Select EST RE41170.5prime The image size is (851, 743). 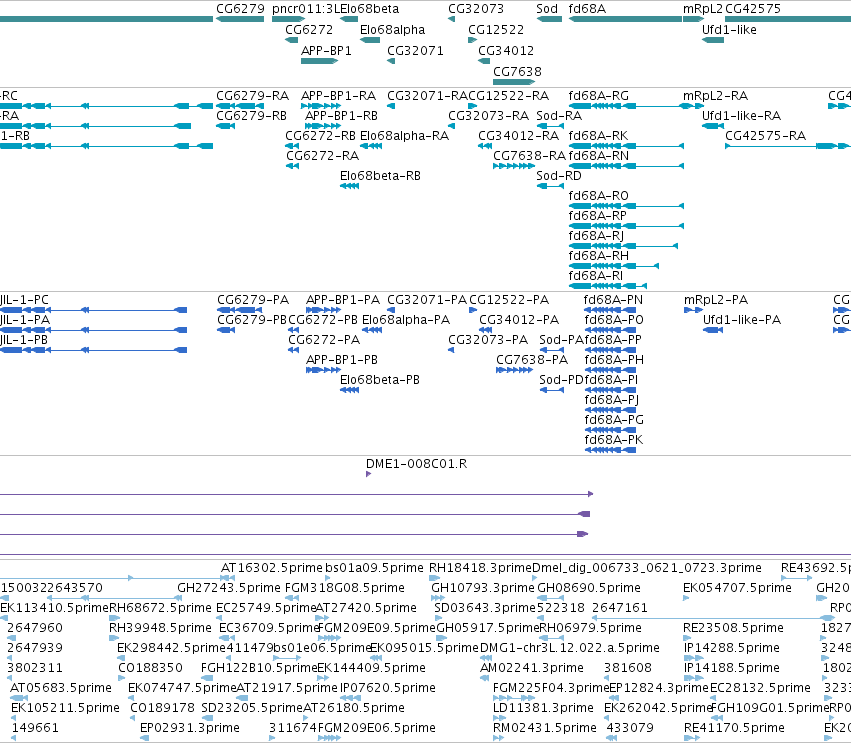click(691, 738)
